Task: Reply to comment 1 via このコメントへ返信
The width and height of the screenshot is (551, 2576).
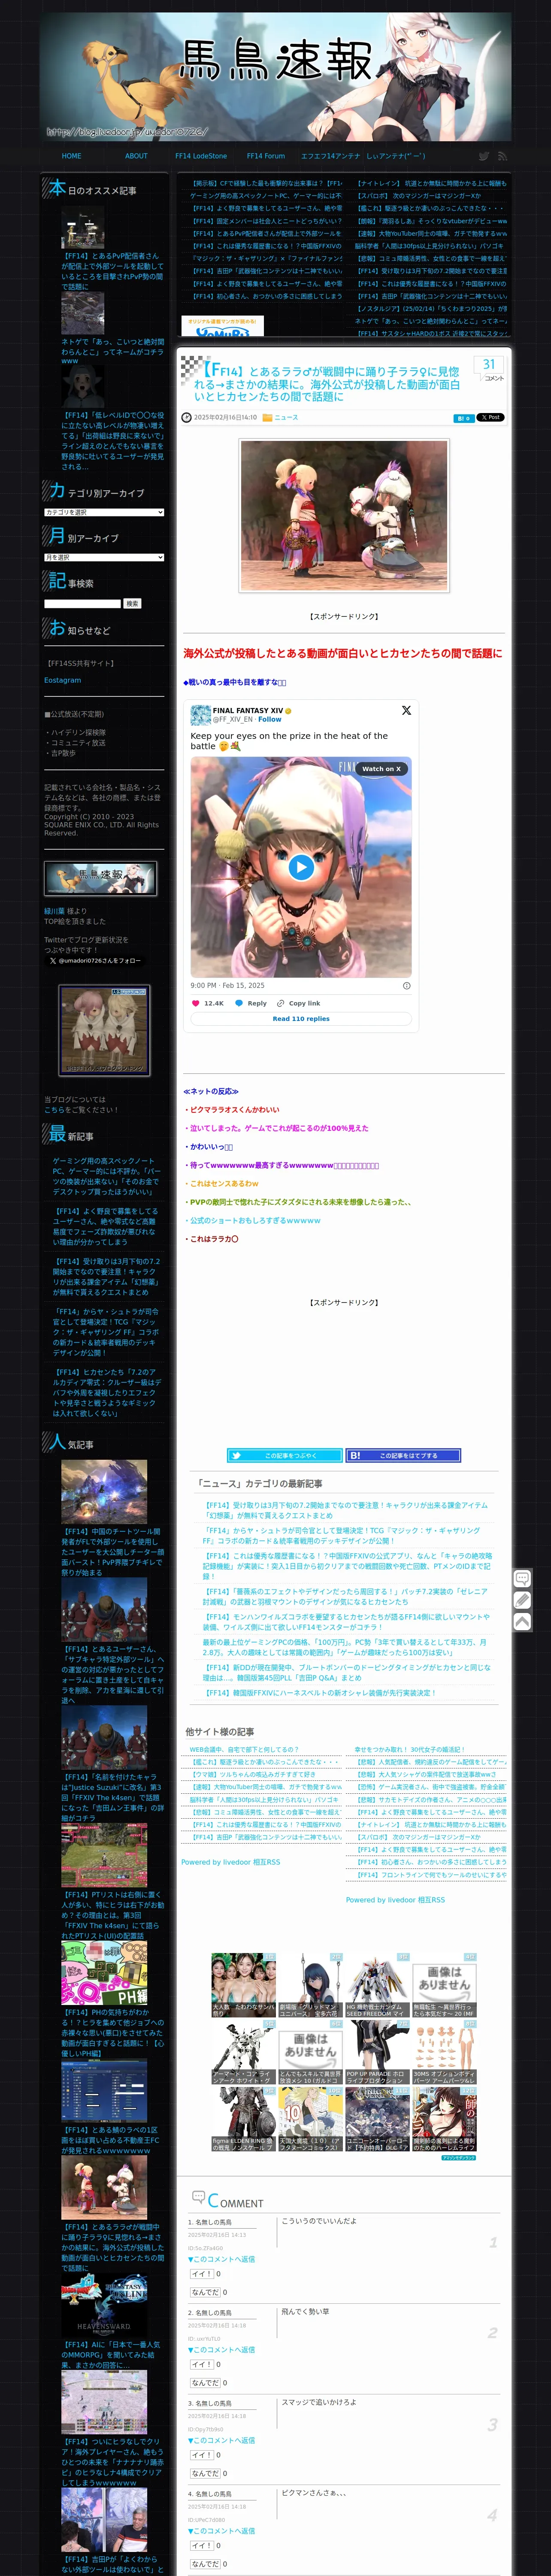Action: coord(222,2259)
